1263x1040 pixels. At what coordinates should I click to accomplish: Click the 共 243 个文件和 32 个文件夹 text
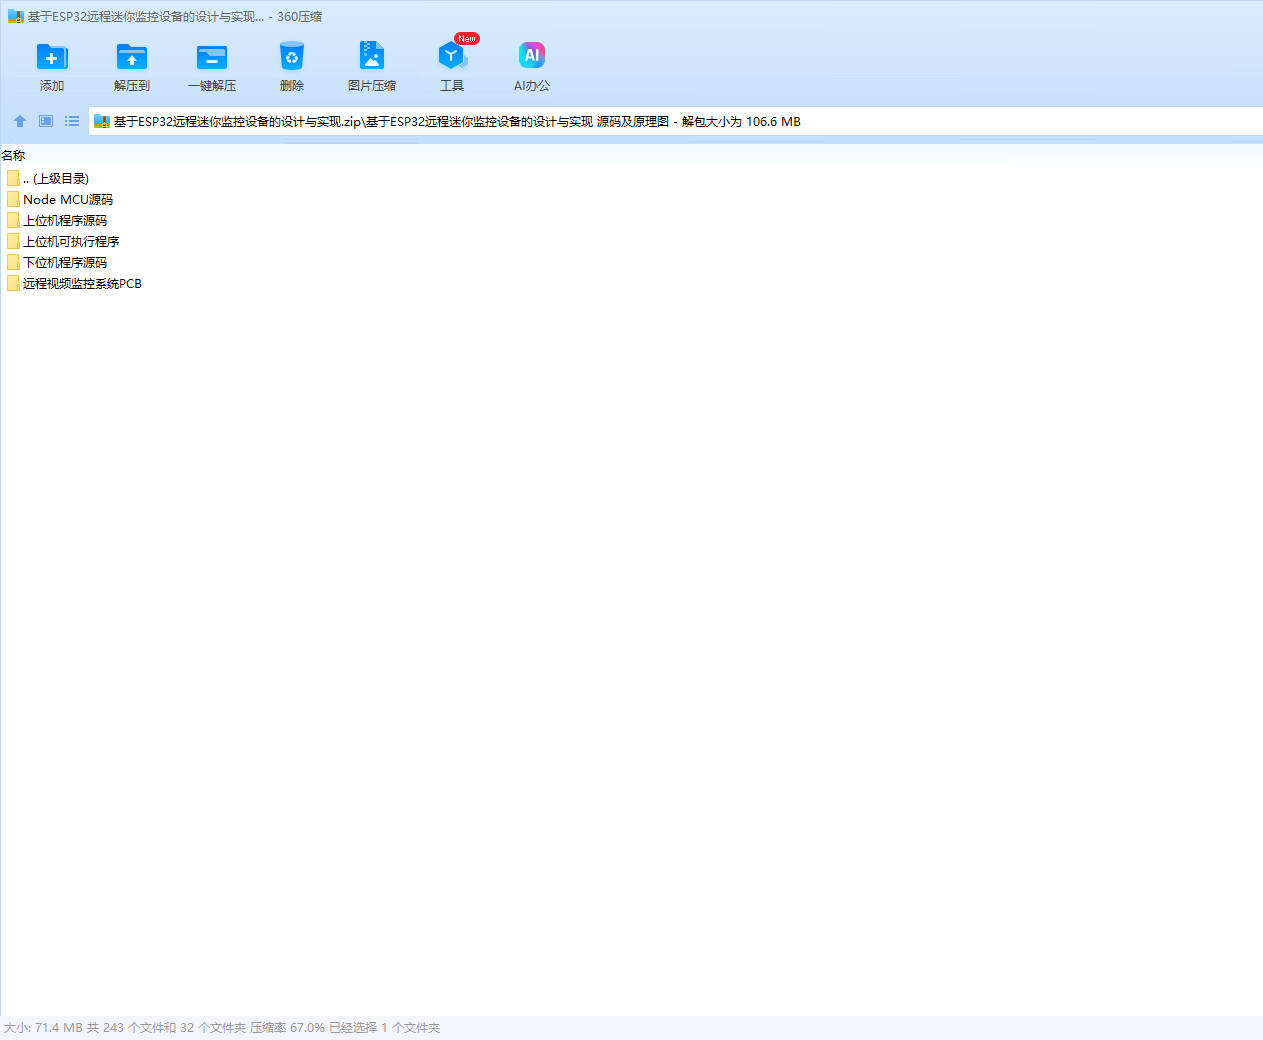(x=166, y=1028)
